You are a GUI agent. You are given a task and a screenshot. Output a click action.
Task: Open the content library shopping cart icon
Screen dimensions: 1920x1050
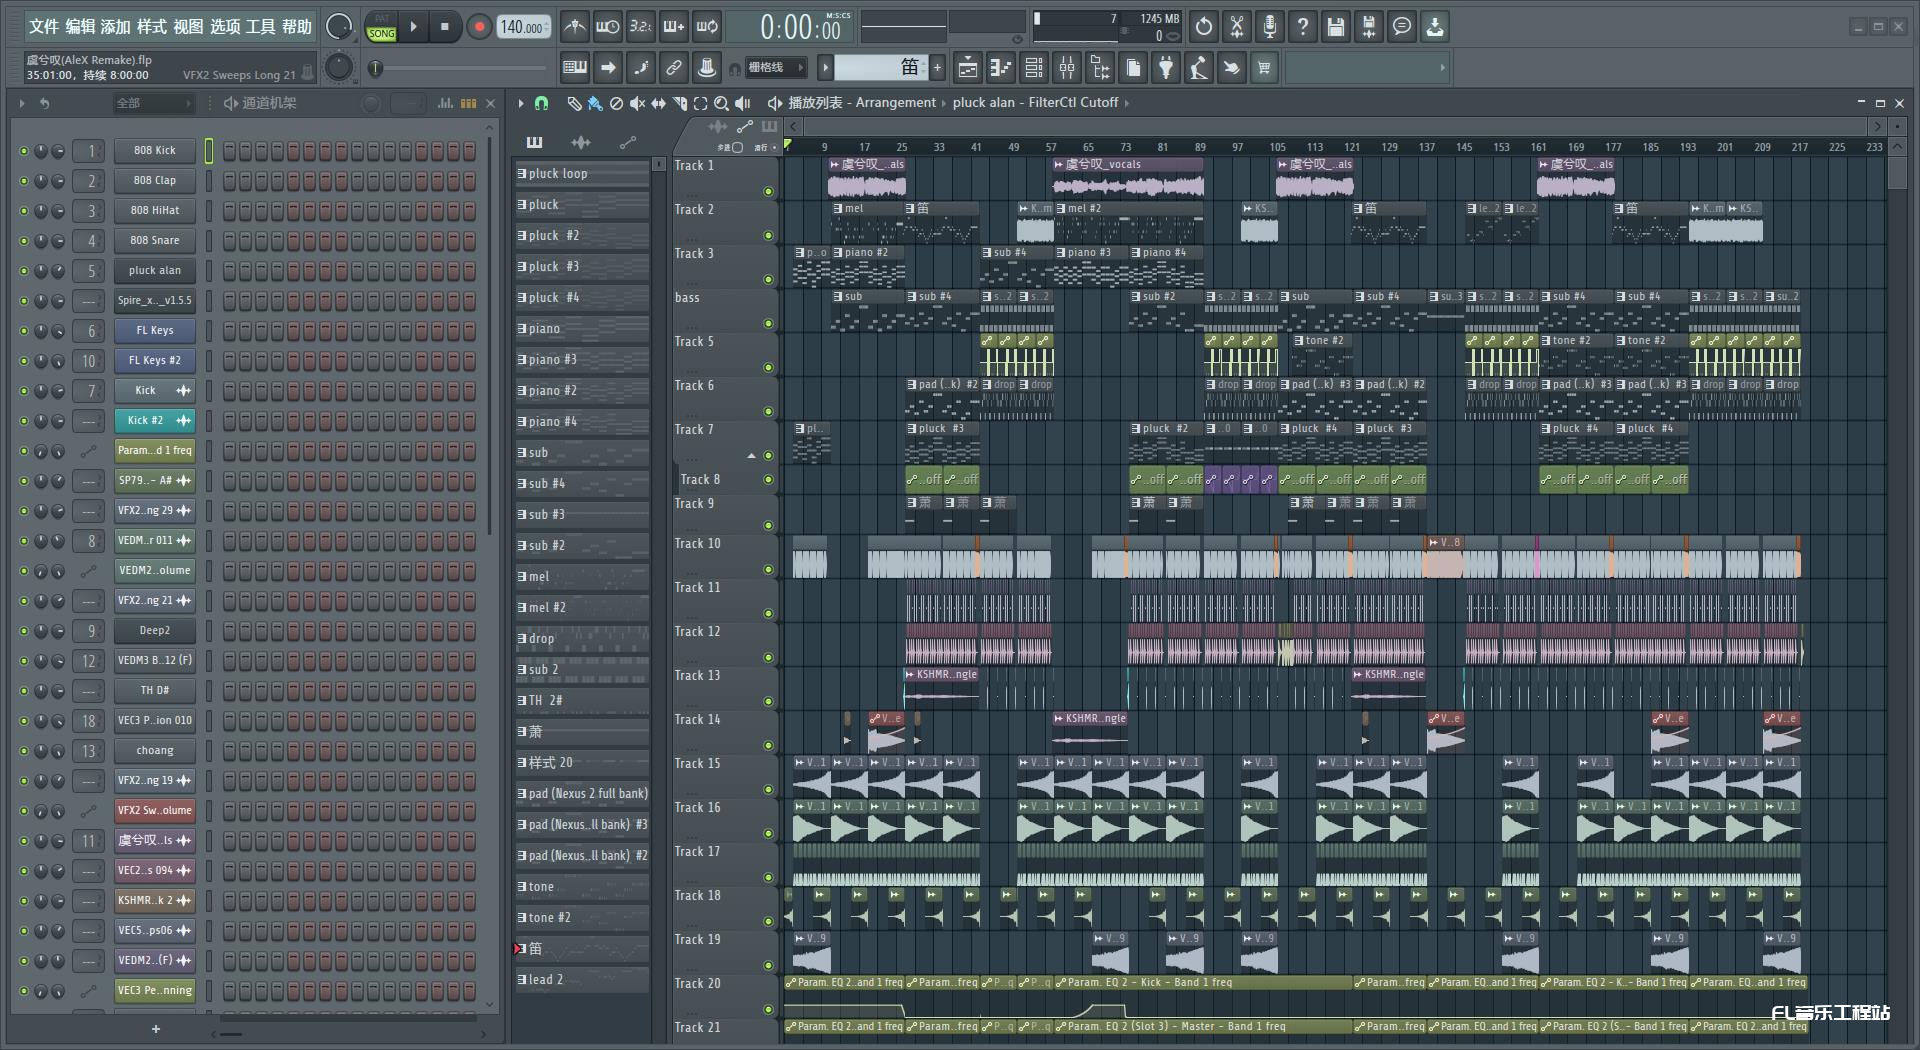1265,68
